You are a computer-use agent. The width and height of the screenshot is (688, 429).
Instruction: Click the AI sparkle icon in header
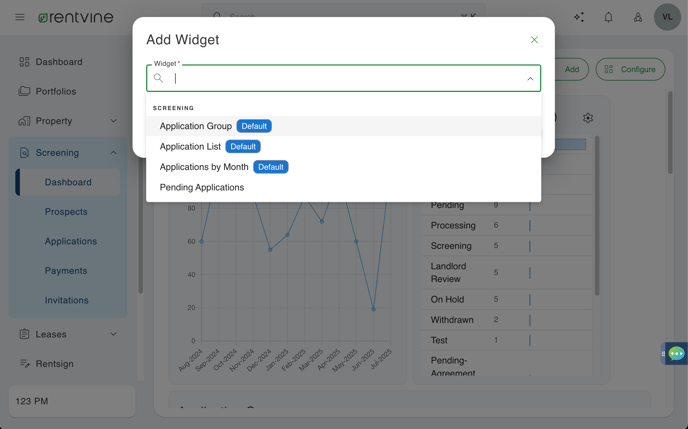[x=579, y=17]
